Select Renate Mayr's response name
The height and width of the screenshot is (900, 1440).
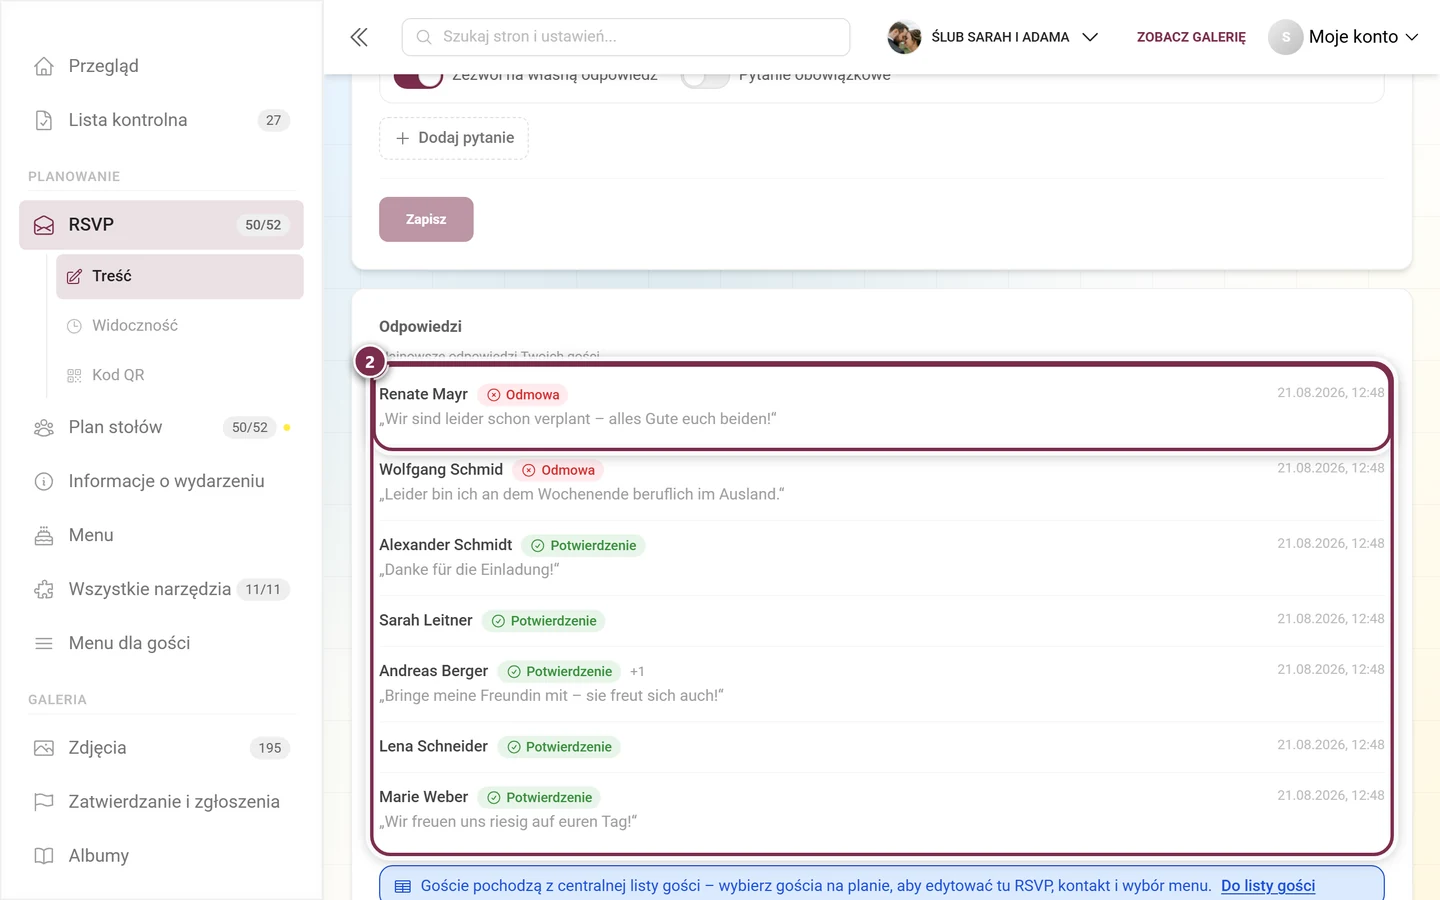pyautogui.click(x=423, y=394)
